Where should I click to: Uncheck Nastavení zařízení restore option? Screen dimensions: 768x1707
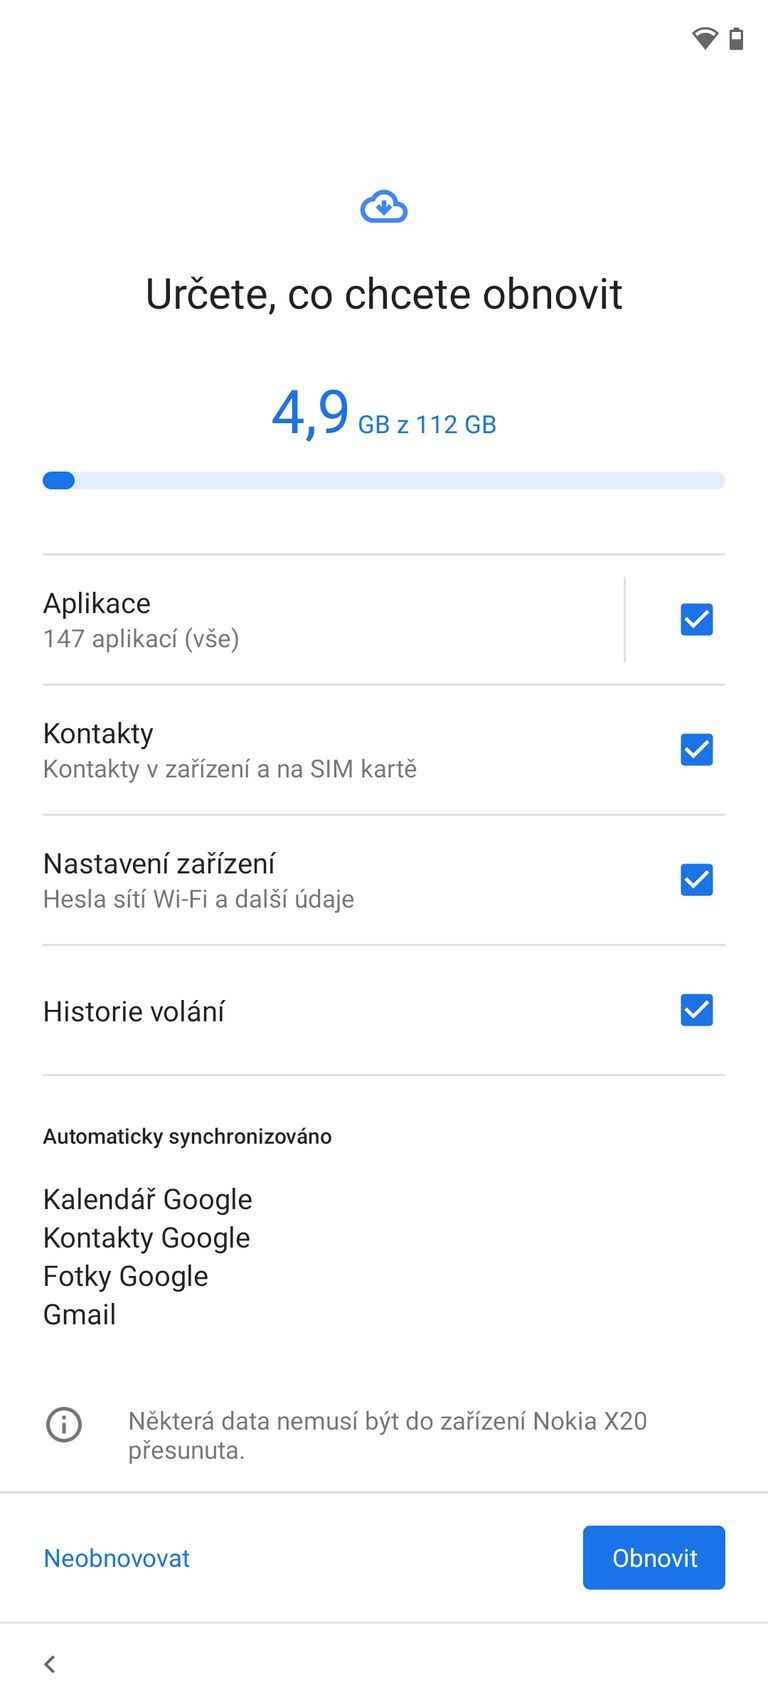(x=696, y=879)
